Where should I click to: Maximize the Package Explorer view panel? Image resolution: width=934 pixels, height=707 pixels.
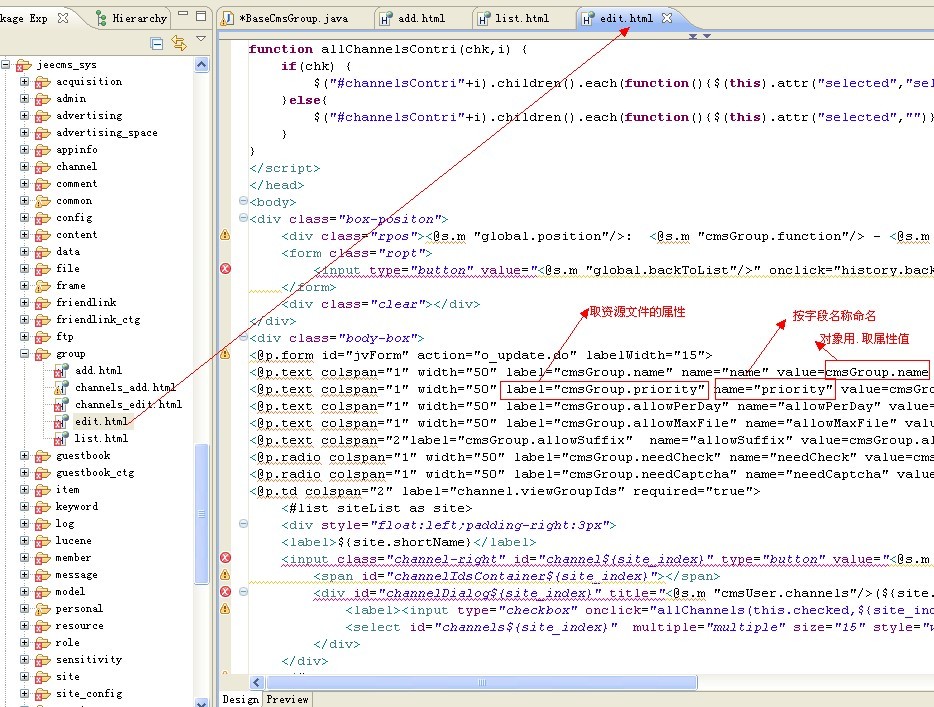201,16
